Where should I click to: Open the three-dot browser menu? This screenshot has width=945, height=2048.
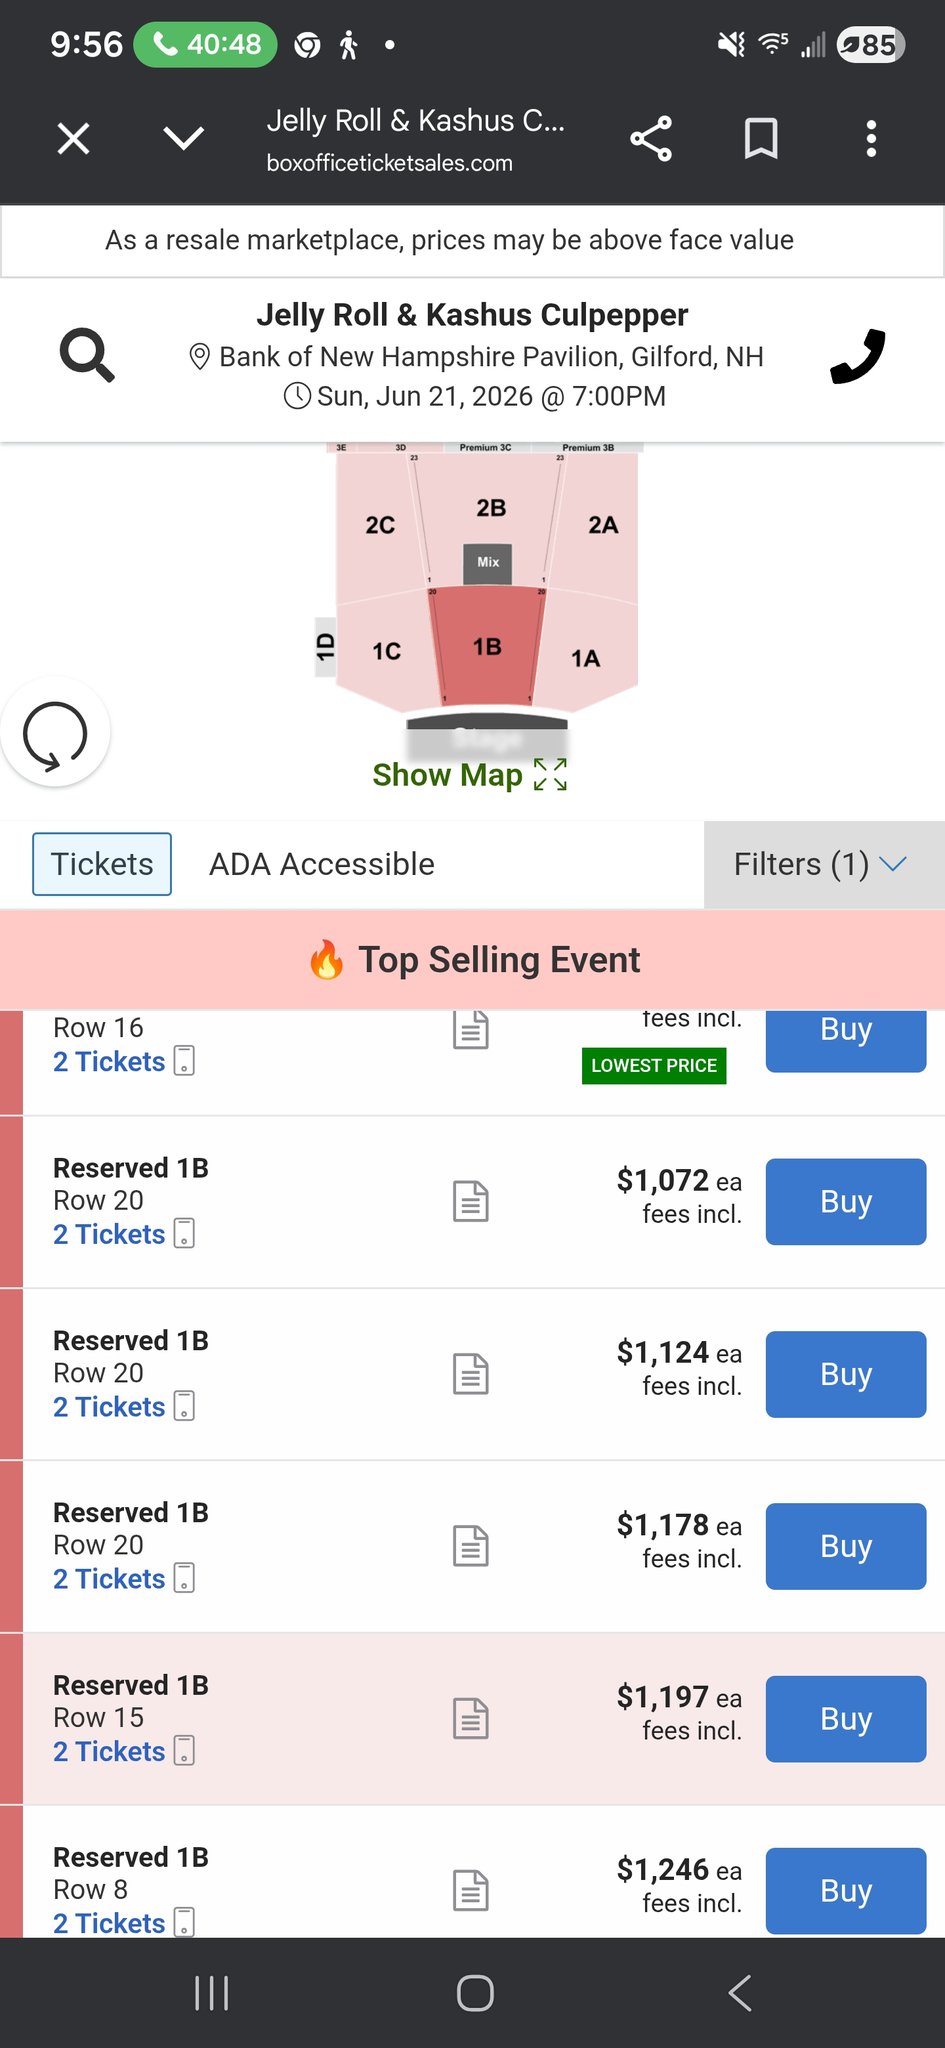pyautogui.click(x=871, y=139)
